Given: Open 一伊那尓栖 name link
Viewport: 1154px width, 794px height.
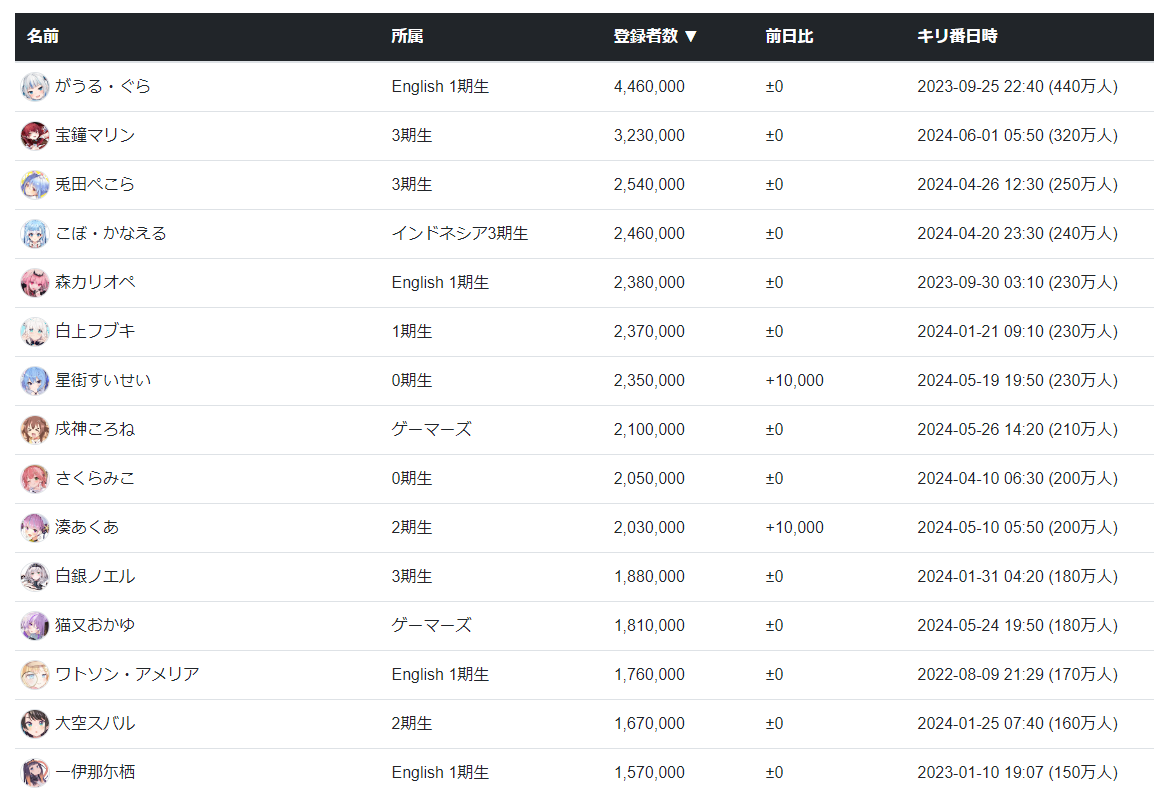Looking at the screenshot, I should (x=95, y=772).
